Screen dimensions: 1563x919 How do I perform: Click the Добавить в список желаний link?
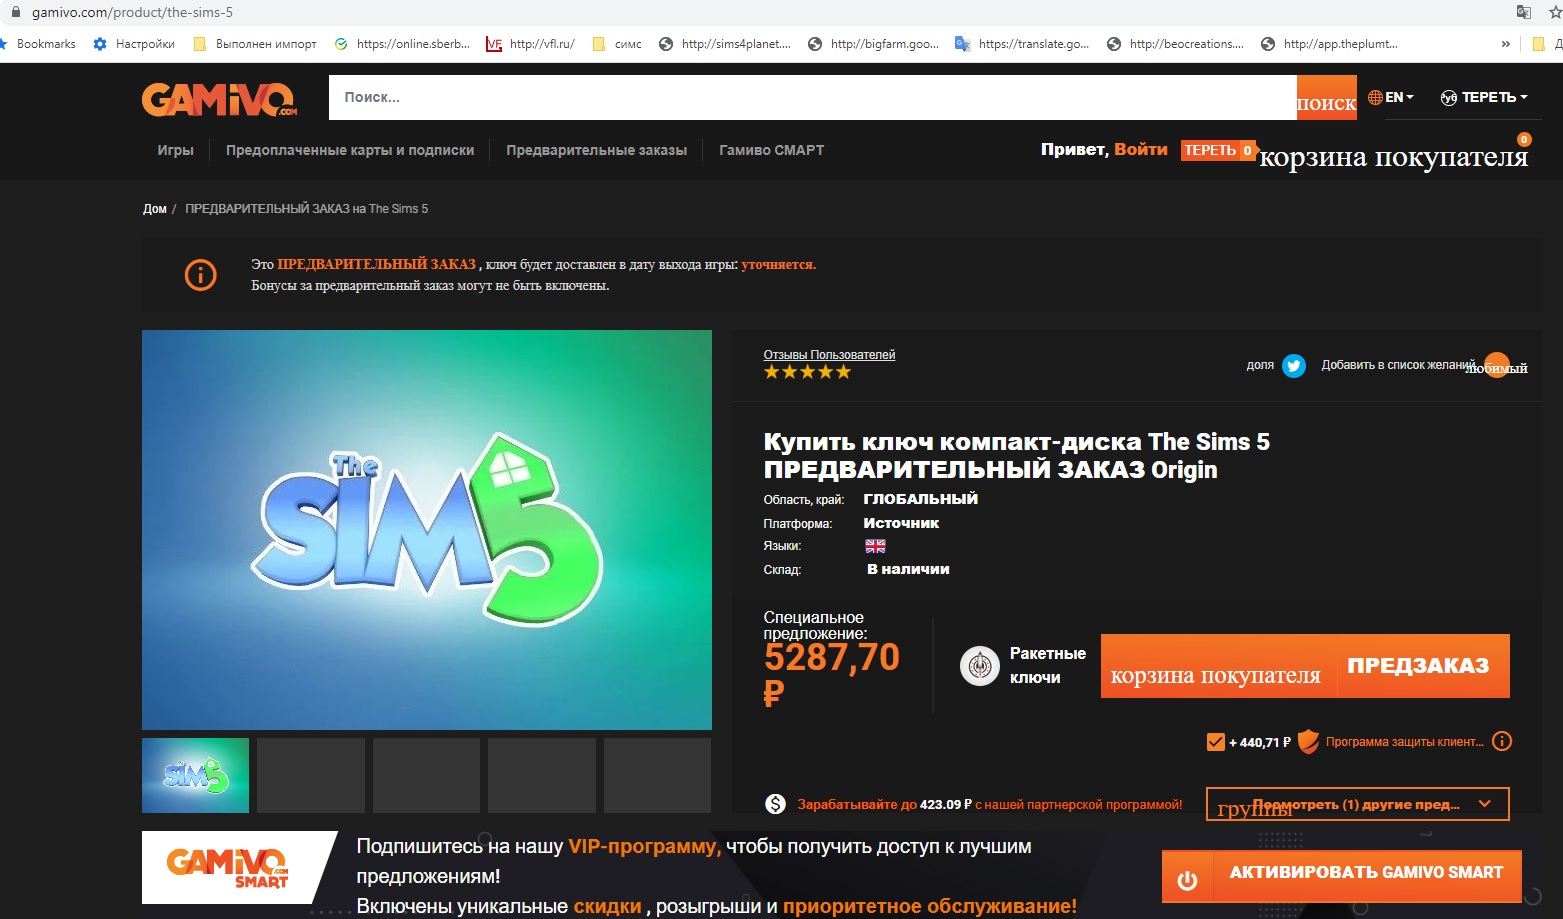click(1397, 365)
